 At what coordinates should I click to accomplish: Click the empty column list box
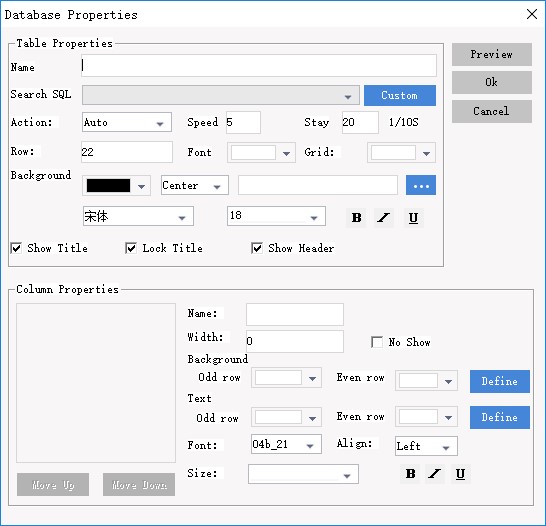[x=96, y=383]
